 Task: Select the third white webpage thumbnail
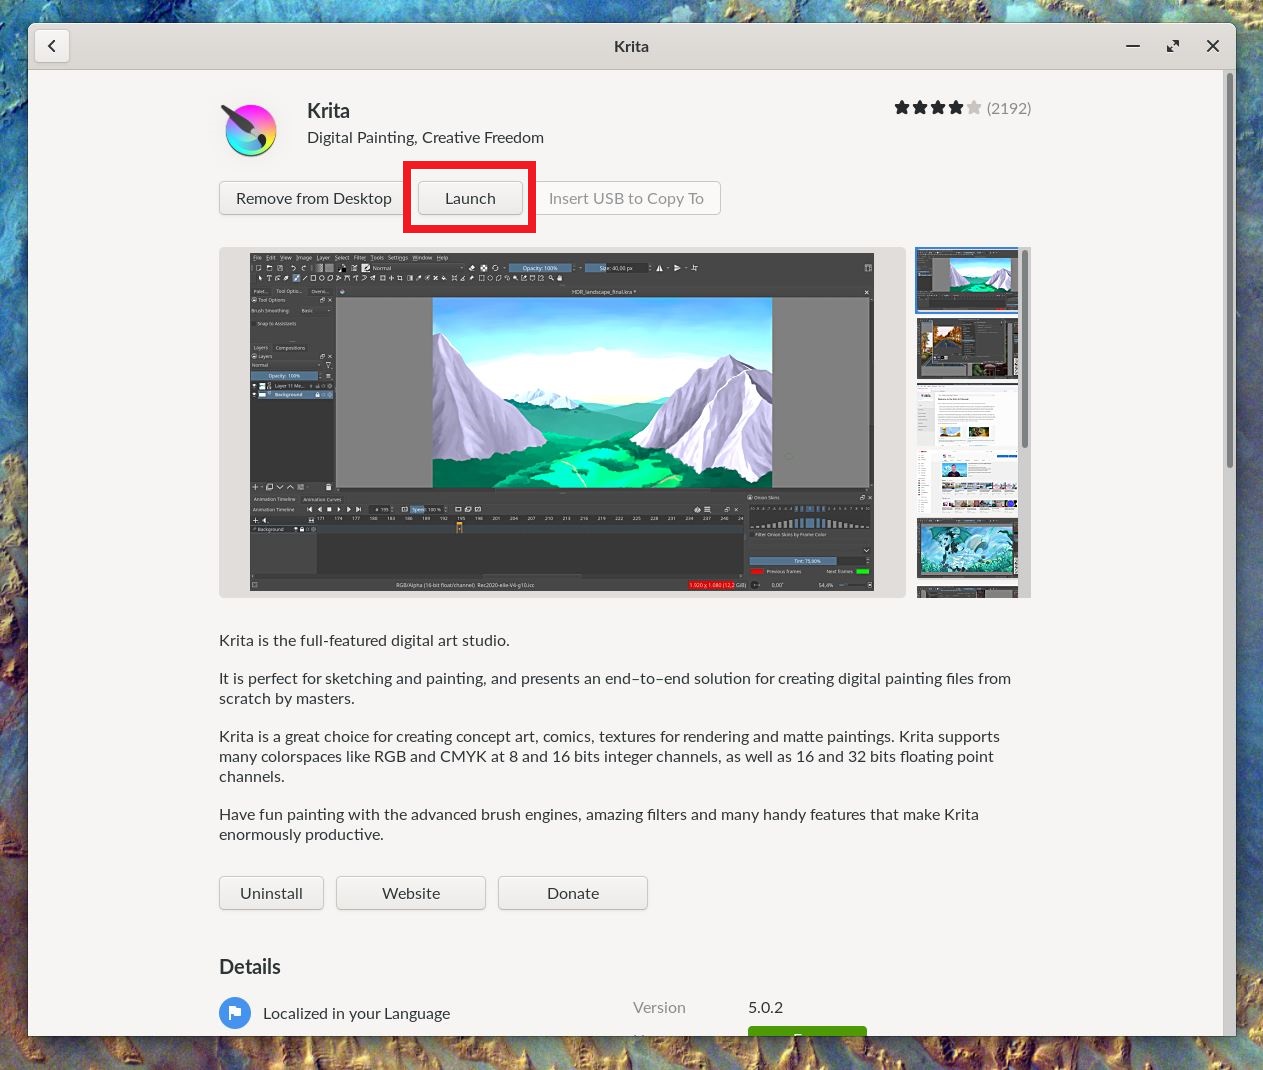967,415
